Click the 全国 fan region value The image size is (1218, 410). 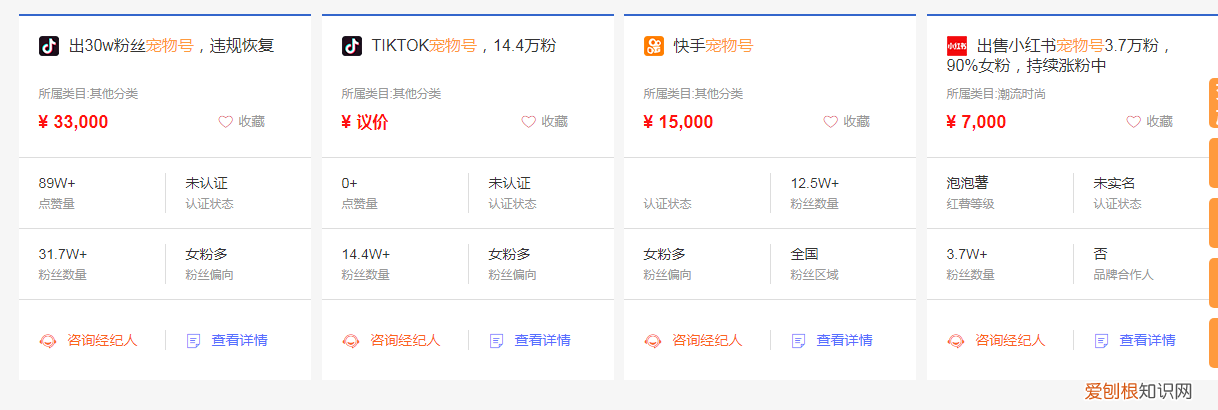click(805, 255)
